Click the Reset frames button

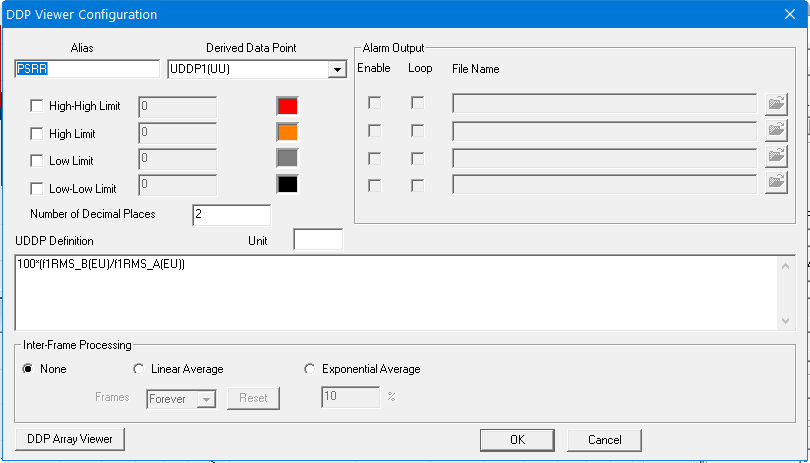click(253, 398)
